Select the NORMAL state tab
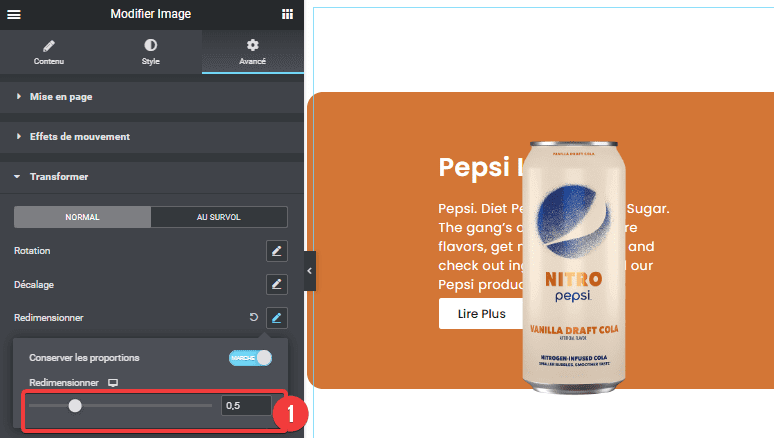The image size is (774, 438). point(82,217)
